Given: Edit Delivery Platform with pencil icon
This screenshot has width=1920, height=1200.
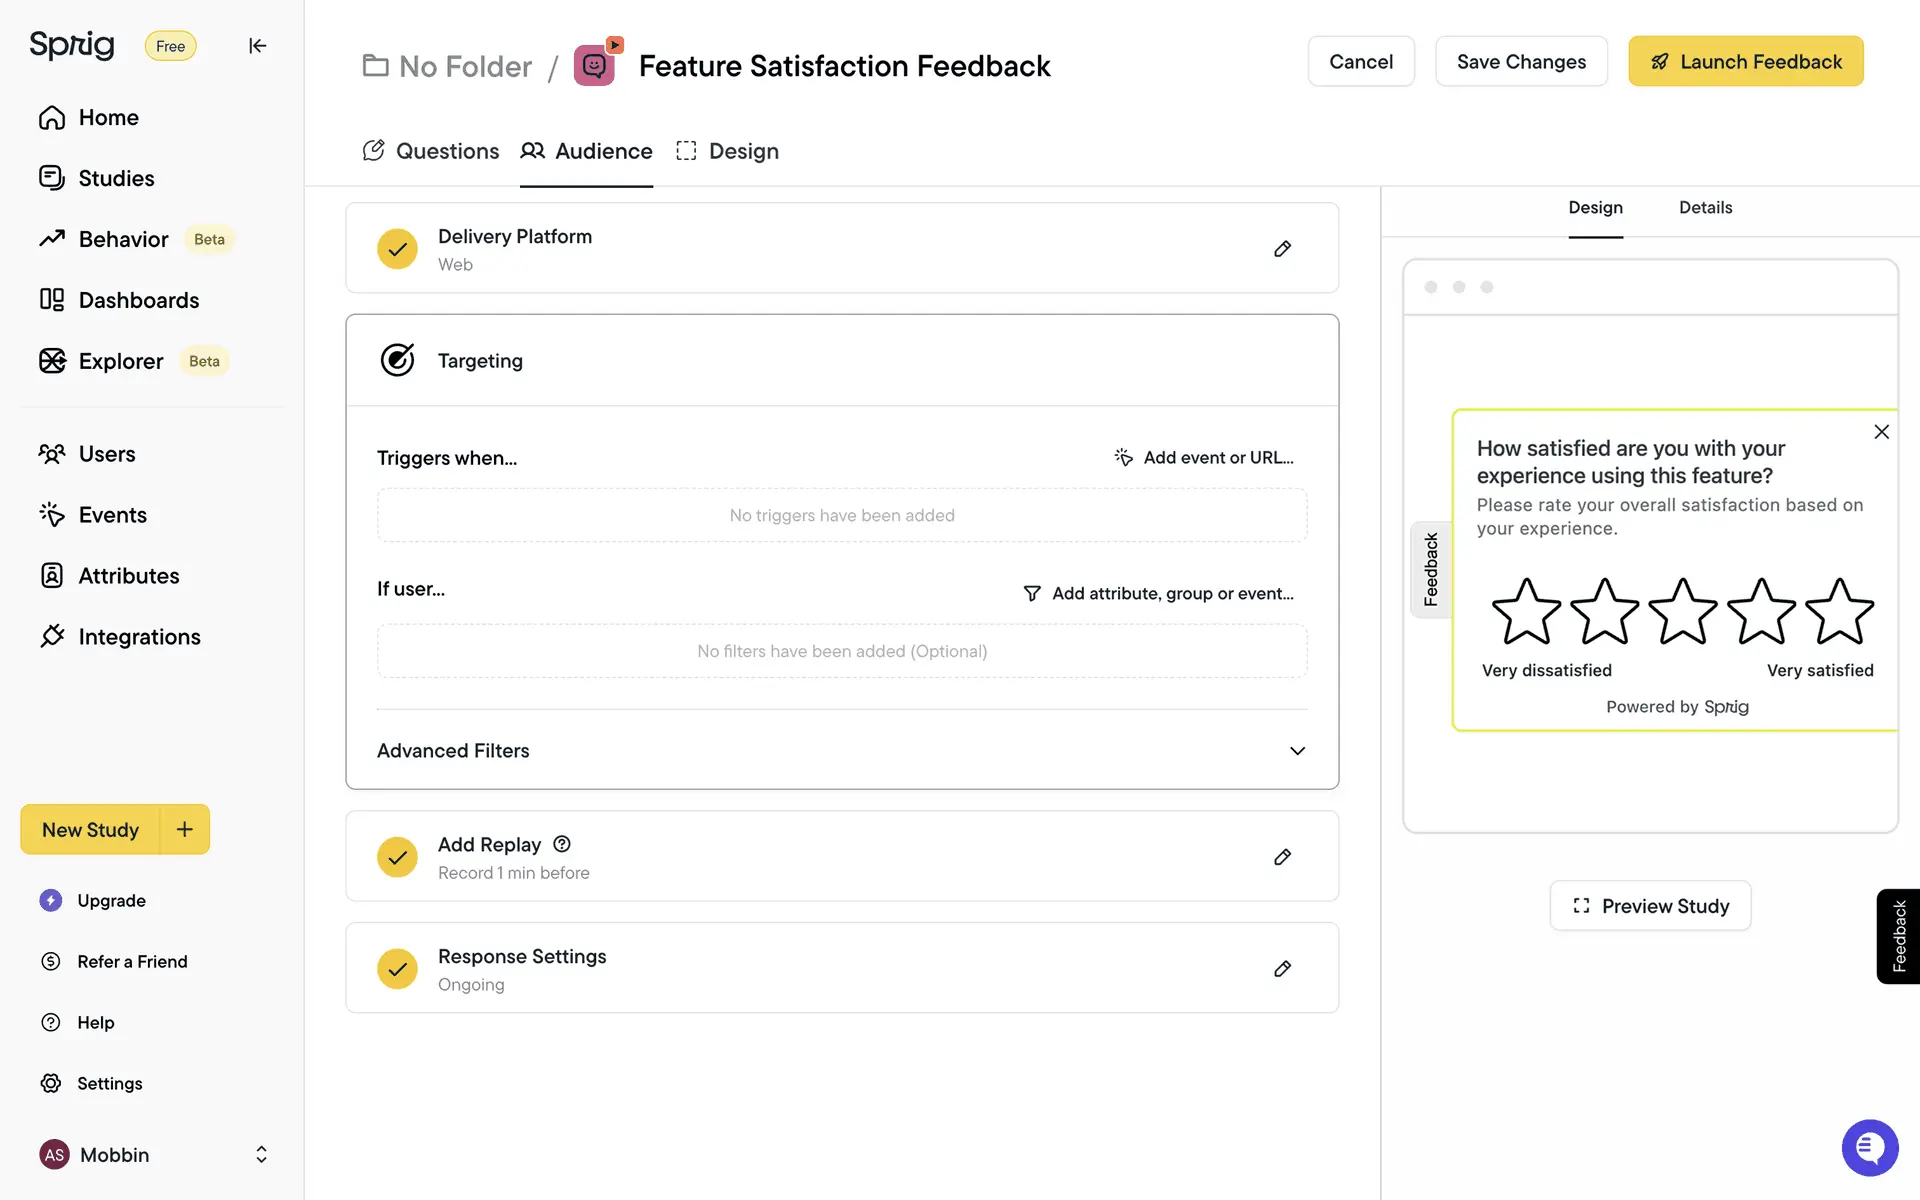Looking at the screenshot, I should tap(1282, 249).
